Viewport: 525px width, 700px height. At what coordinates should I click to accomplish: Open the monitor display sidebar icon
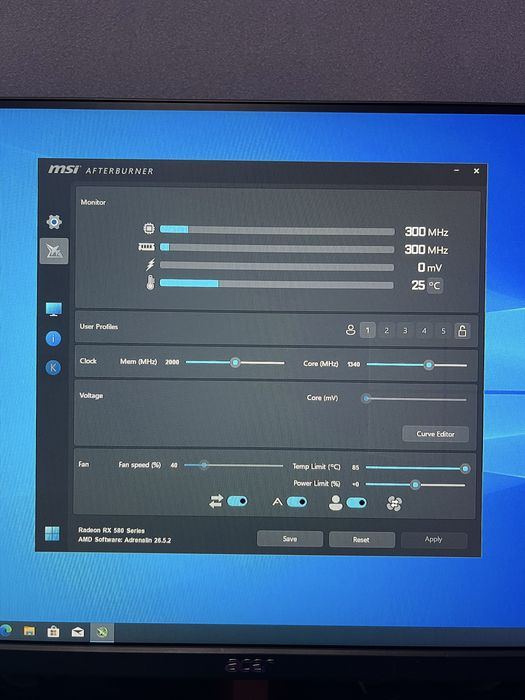point(54,309)
